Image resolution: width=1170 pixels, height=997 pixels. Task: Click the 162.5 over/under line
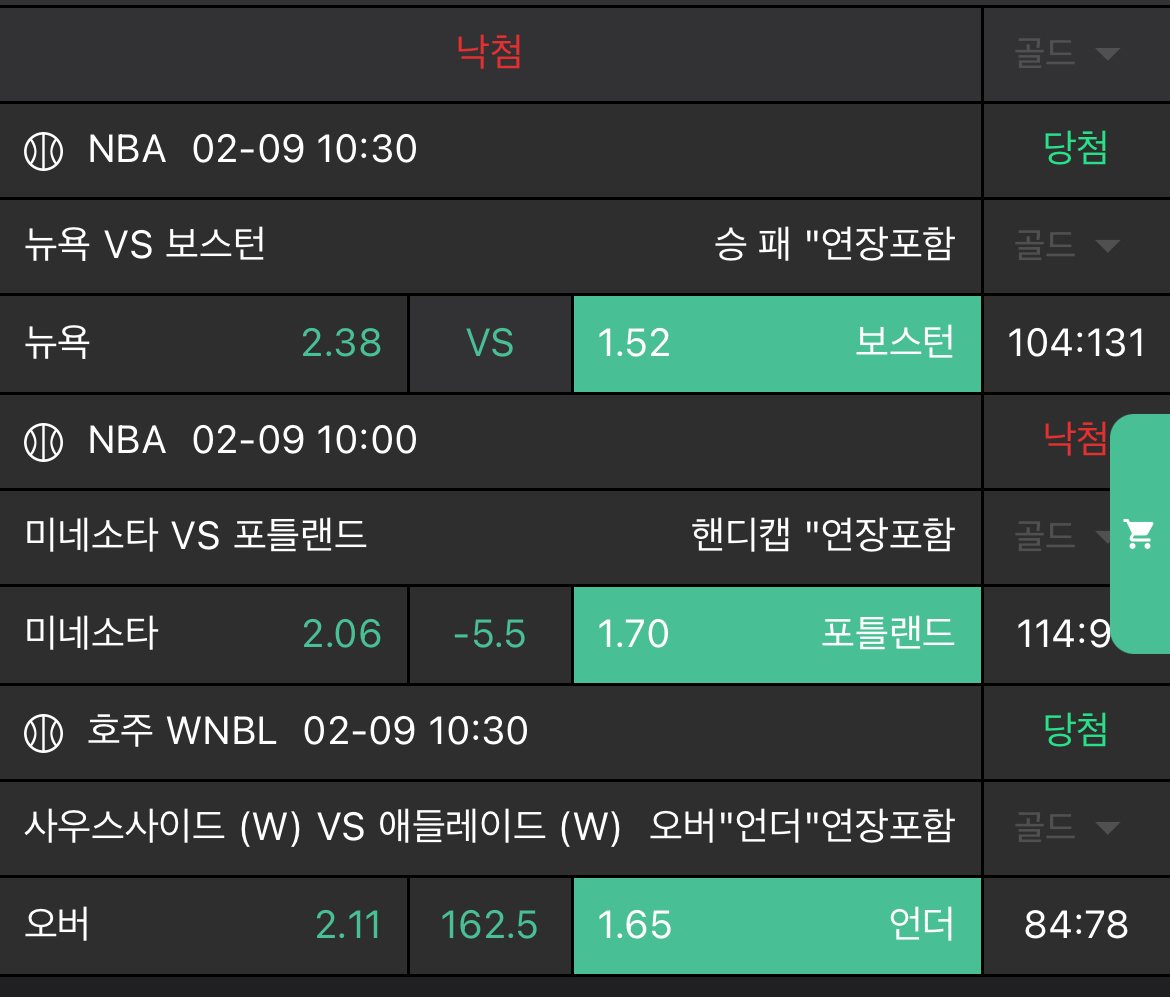tap(490, 926)
